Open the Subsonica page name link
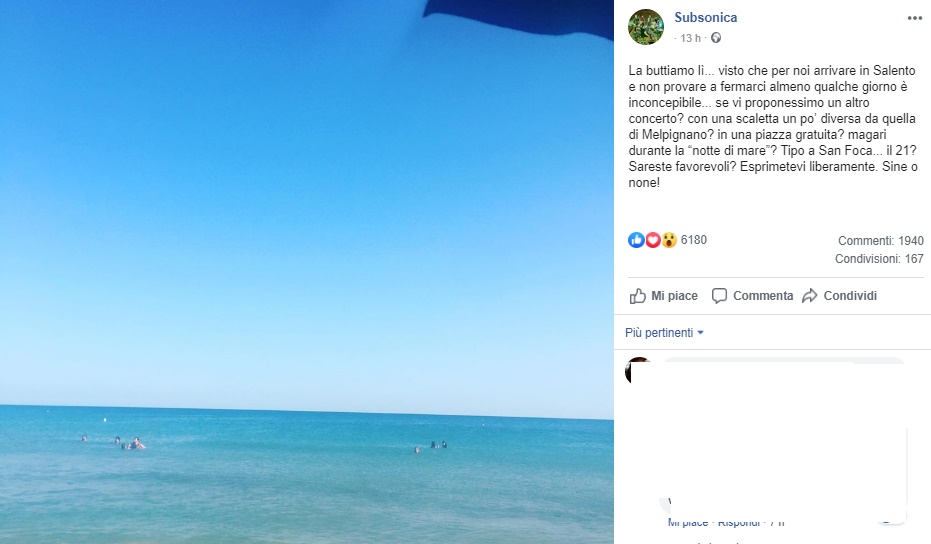931x544 pixels. 705,18
